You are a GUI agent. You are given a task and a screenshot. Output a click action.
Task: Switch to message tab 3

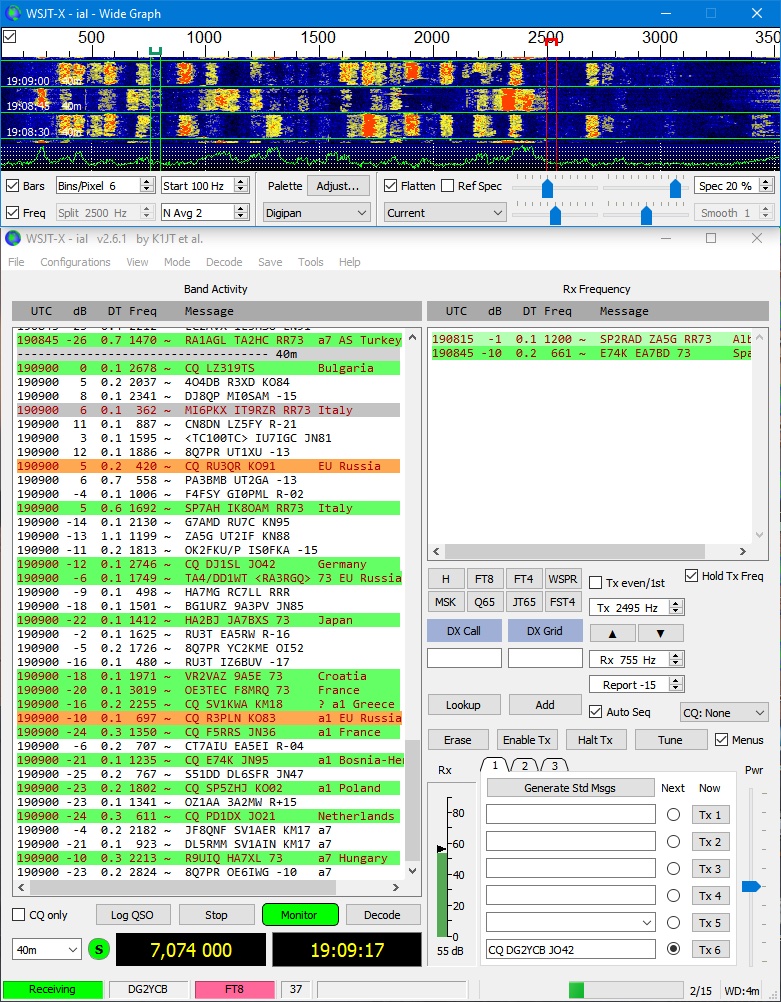[x=554, y=766]
